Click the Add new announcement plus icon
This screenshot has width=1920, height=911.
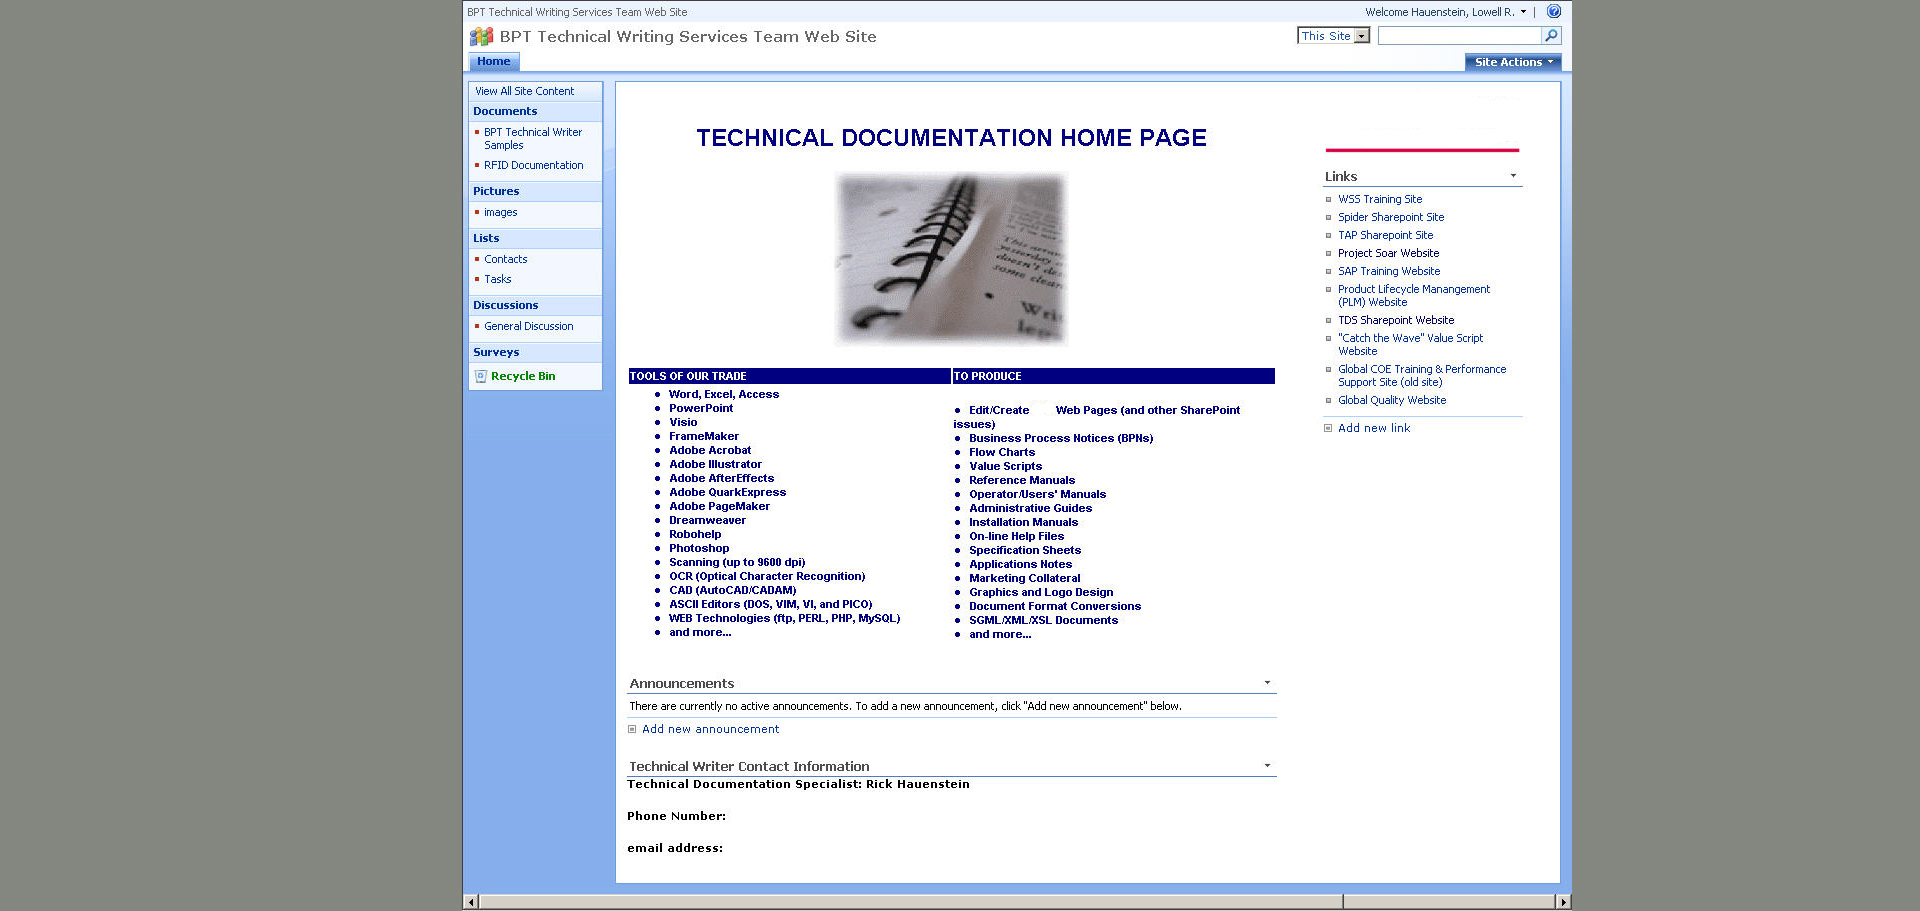coord(632,730)
